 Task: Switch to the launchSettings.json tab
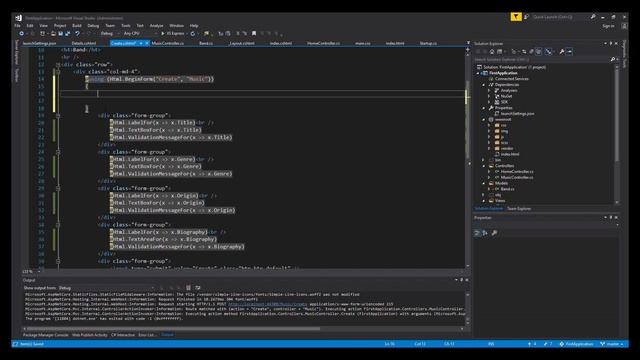point(39,43)
